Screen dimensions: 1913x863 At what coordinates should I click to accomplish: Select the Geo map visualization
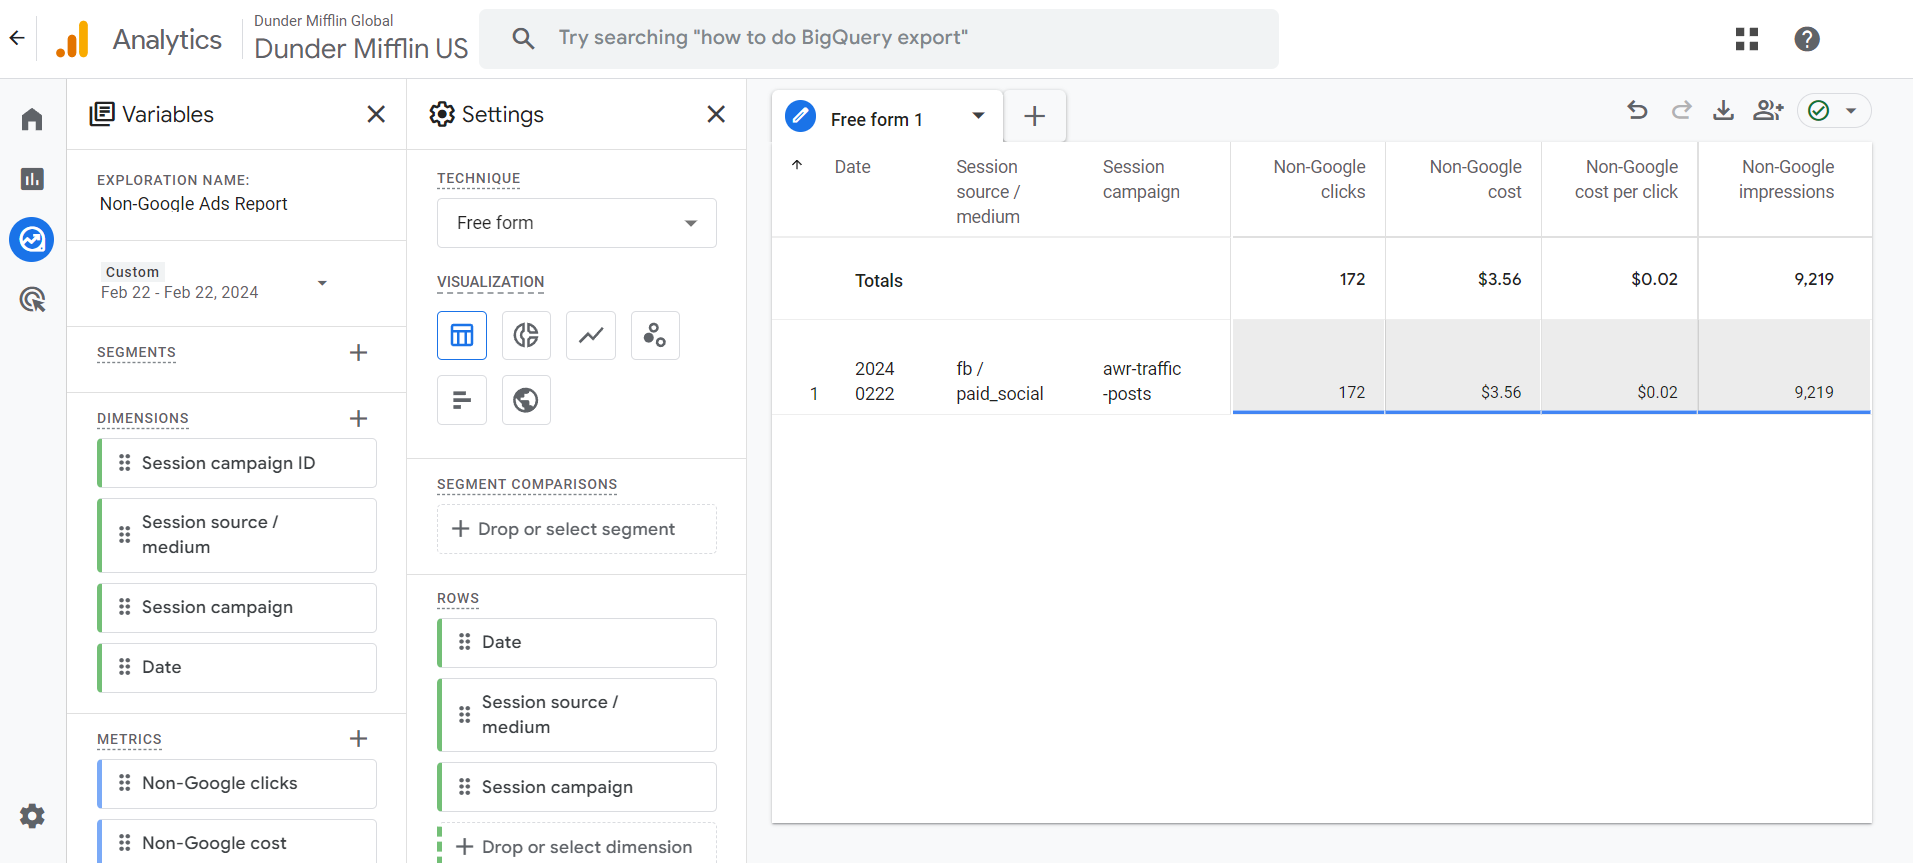click(x=526, y=400)
